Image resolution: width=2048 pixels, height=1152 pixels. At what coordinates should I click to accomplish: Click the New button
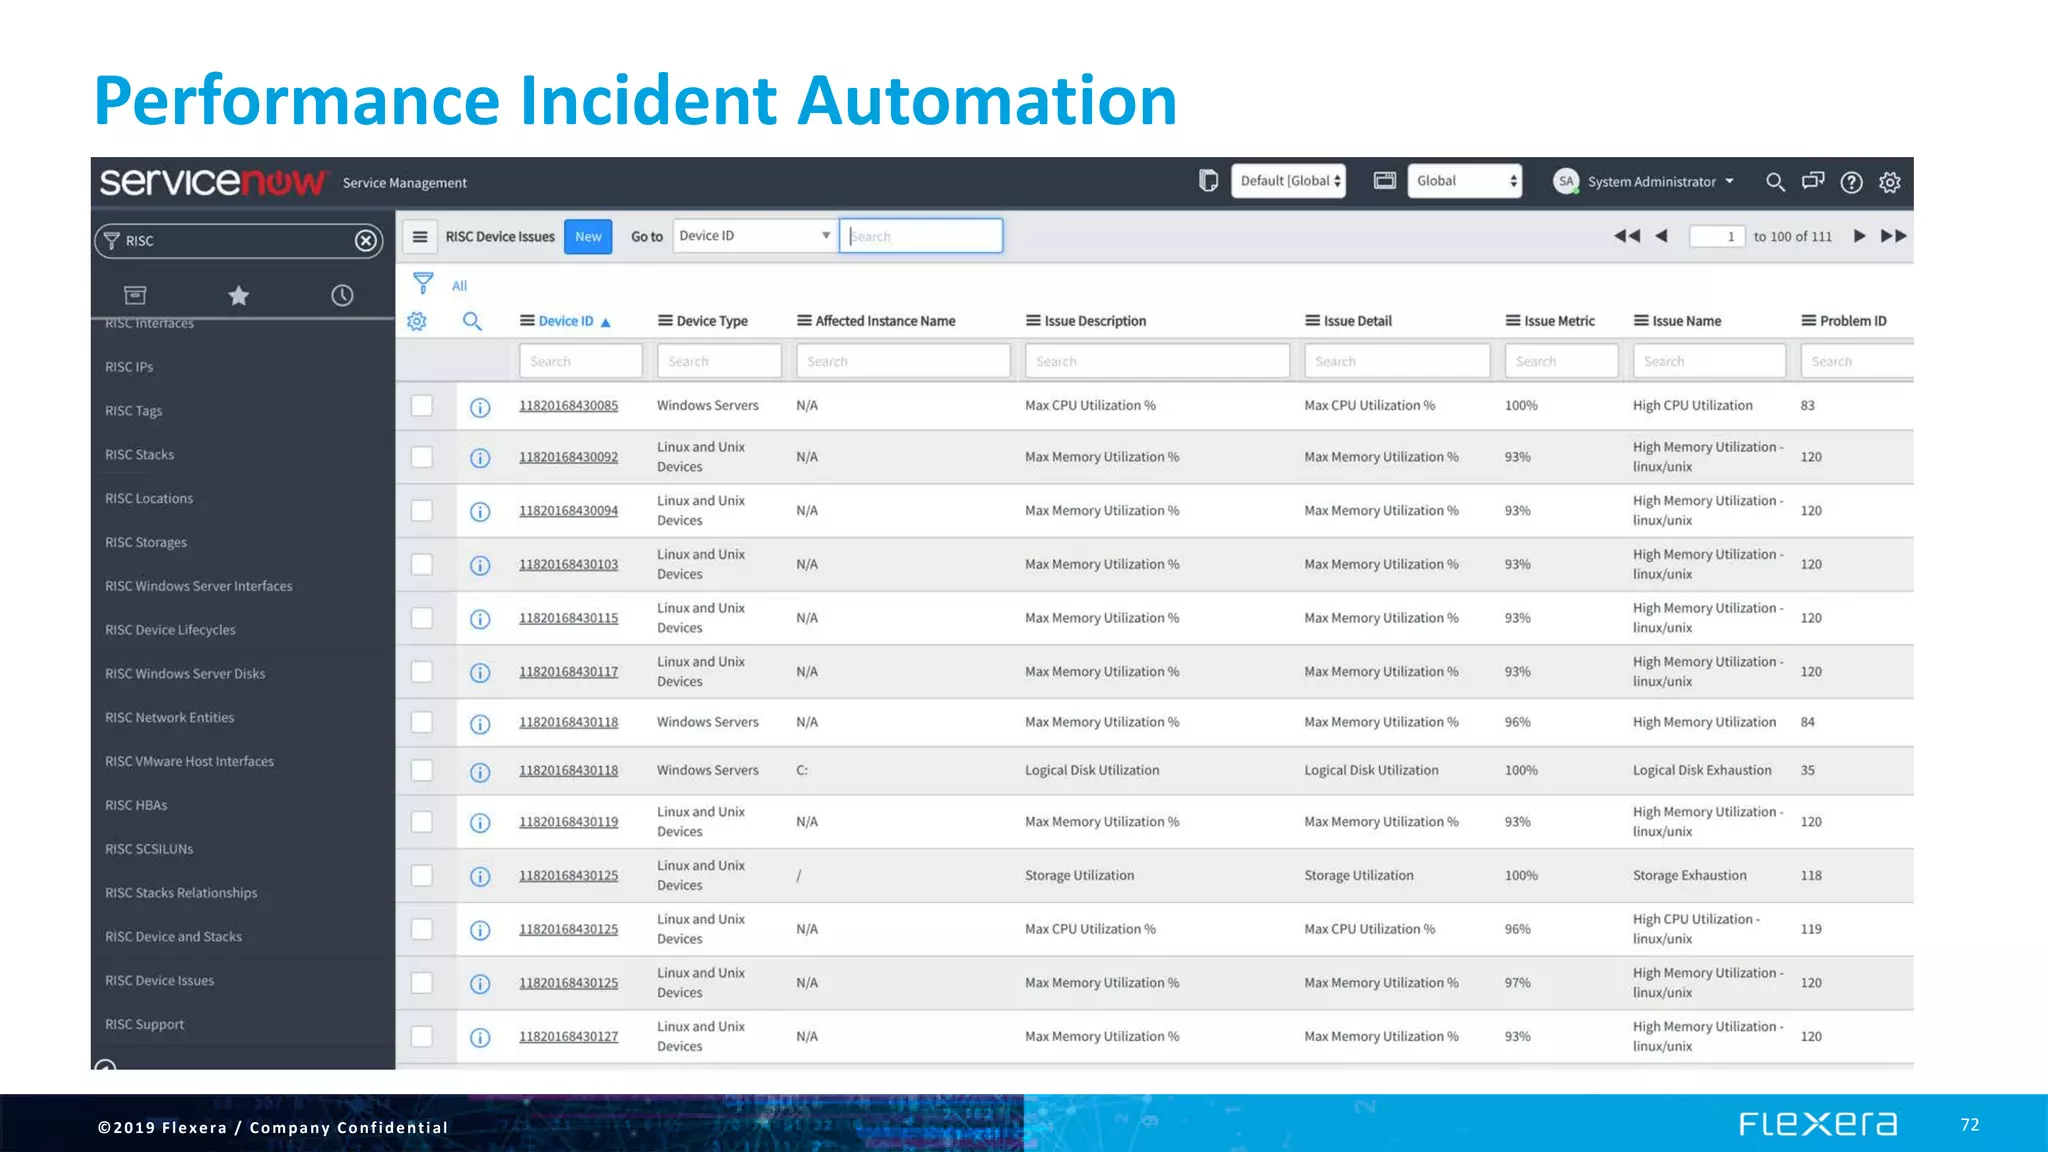[x=588, y=237]
